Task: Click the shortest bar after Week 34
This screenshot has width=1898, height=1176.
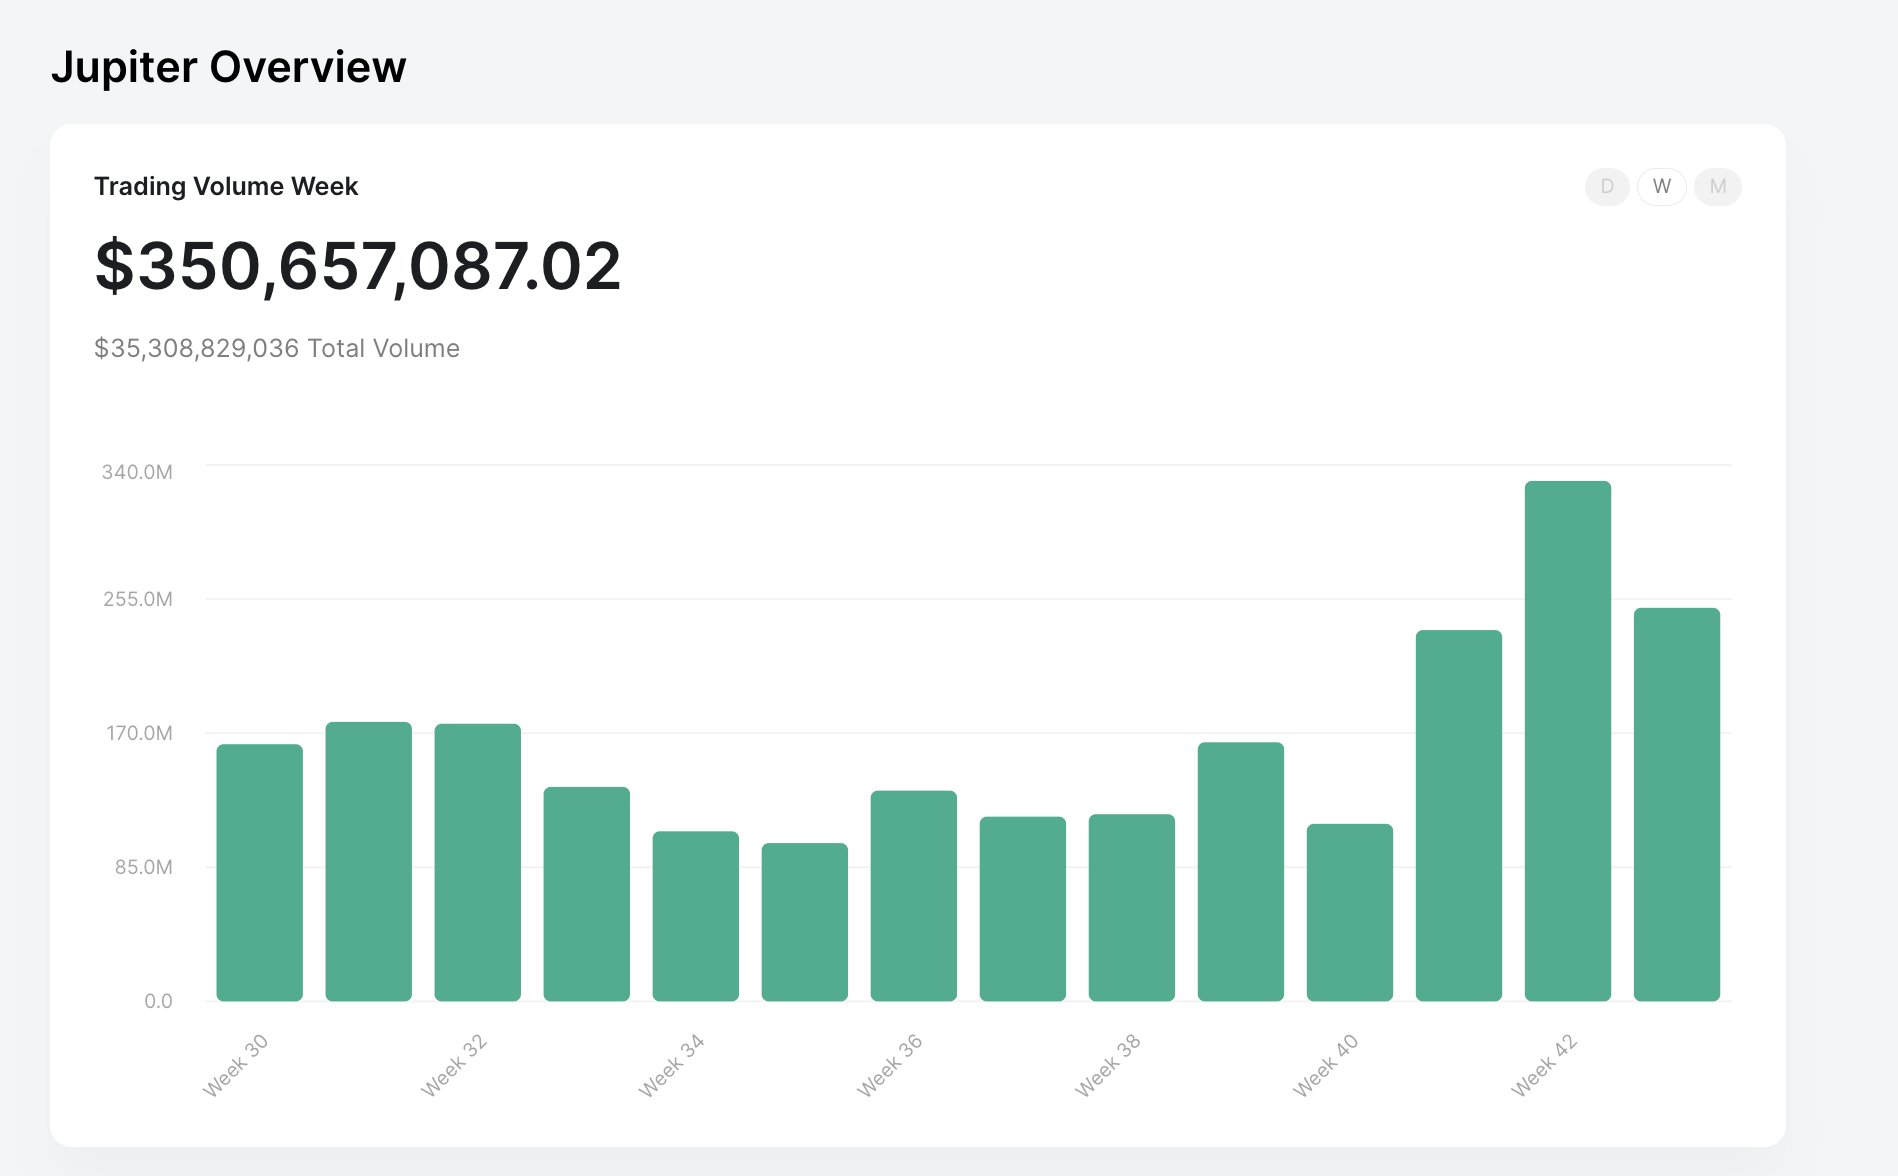Action: [804, 921]
